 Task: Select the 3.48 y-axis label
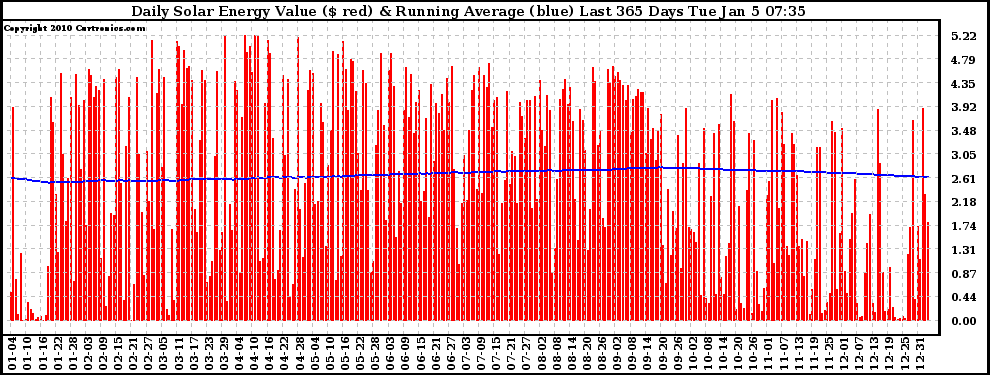tap(963, 131)
